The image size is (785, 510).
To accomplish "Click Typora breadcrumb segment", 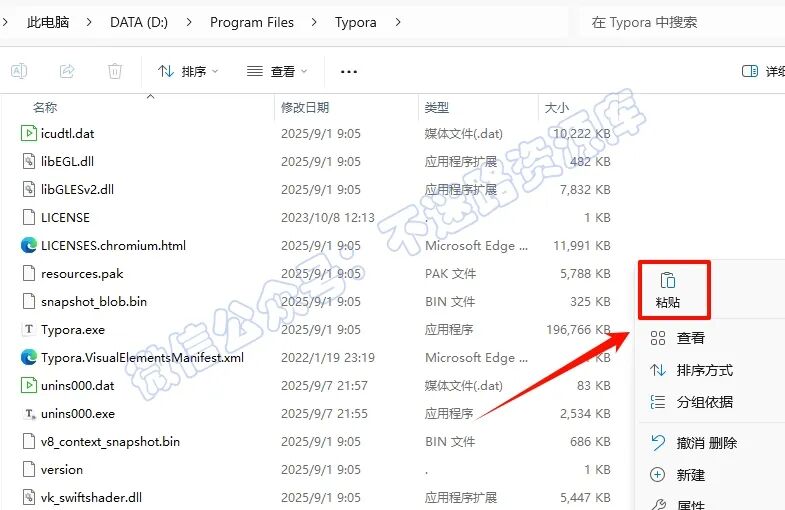I will tap(355, 22).
